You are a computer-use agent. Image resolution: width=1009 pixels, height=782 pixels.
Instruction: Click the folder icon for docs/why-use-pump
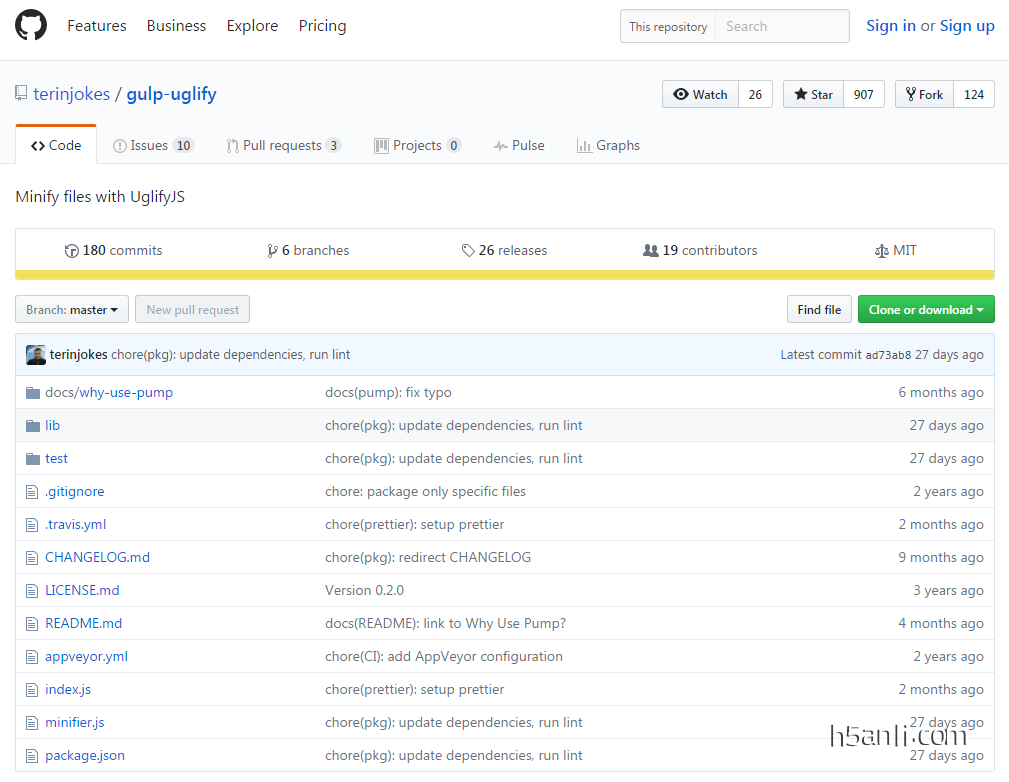33,393
